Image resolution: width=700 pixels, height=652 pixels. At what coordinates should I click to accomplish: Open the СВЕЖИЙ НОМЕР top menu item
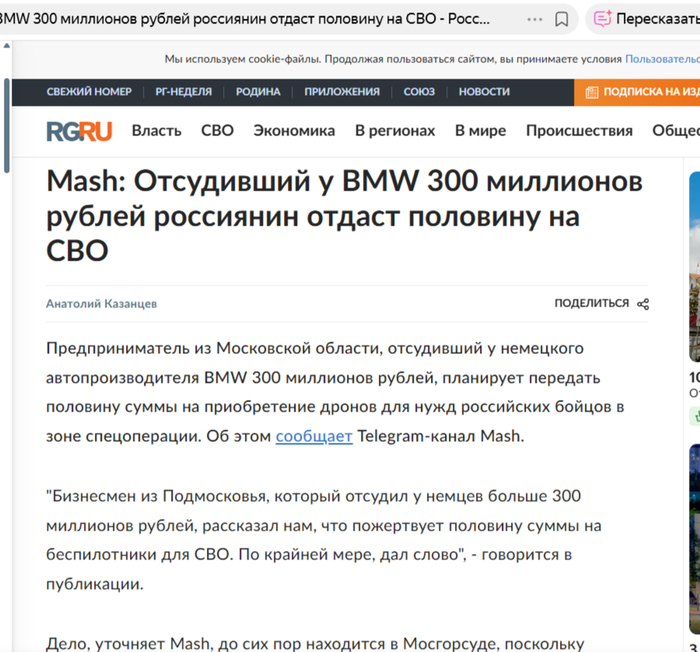point(88,92)
